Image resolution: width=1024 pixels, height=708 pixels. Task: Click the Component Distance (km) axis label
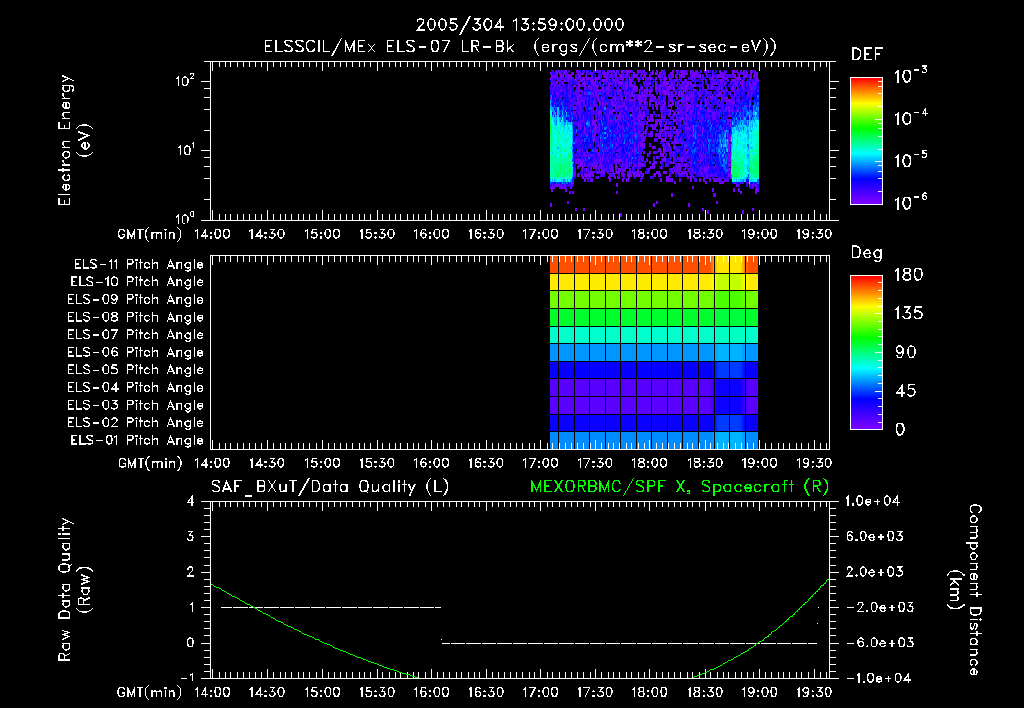coord(965,590)
